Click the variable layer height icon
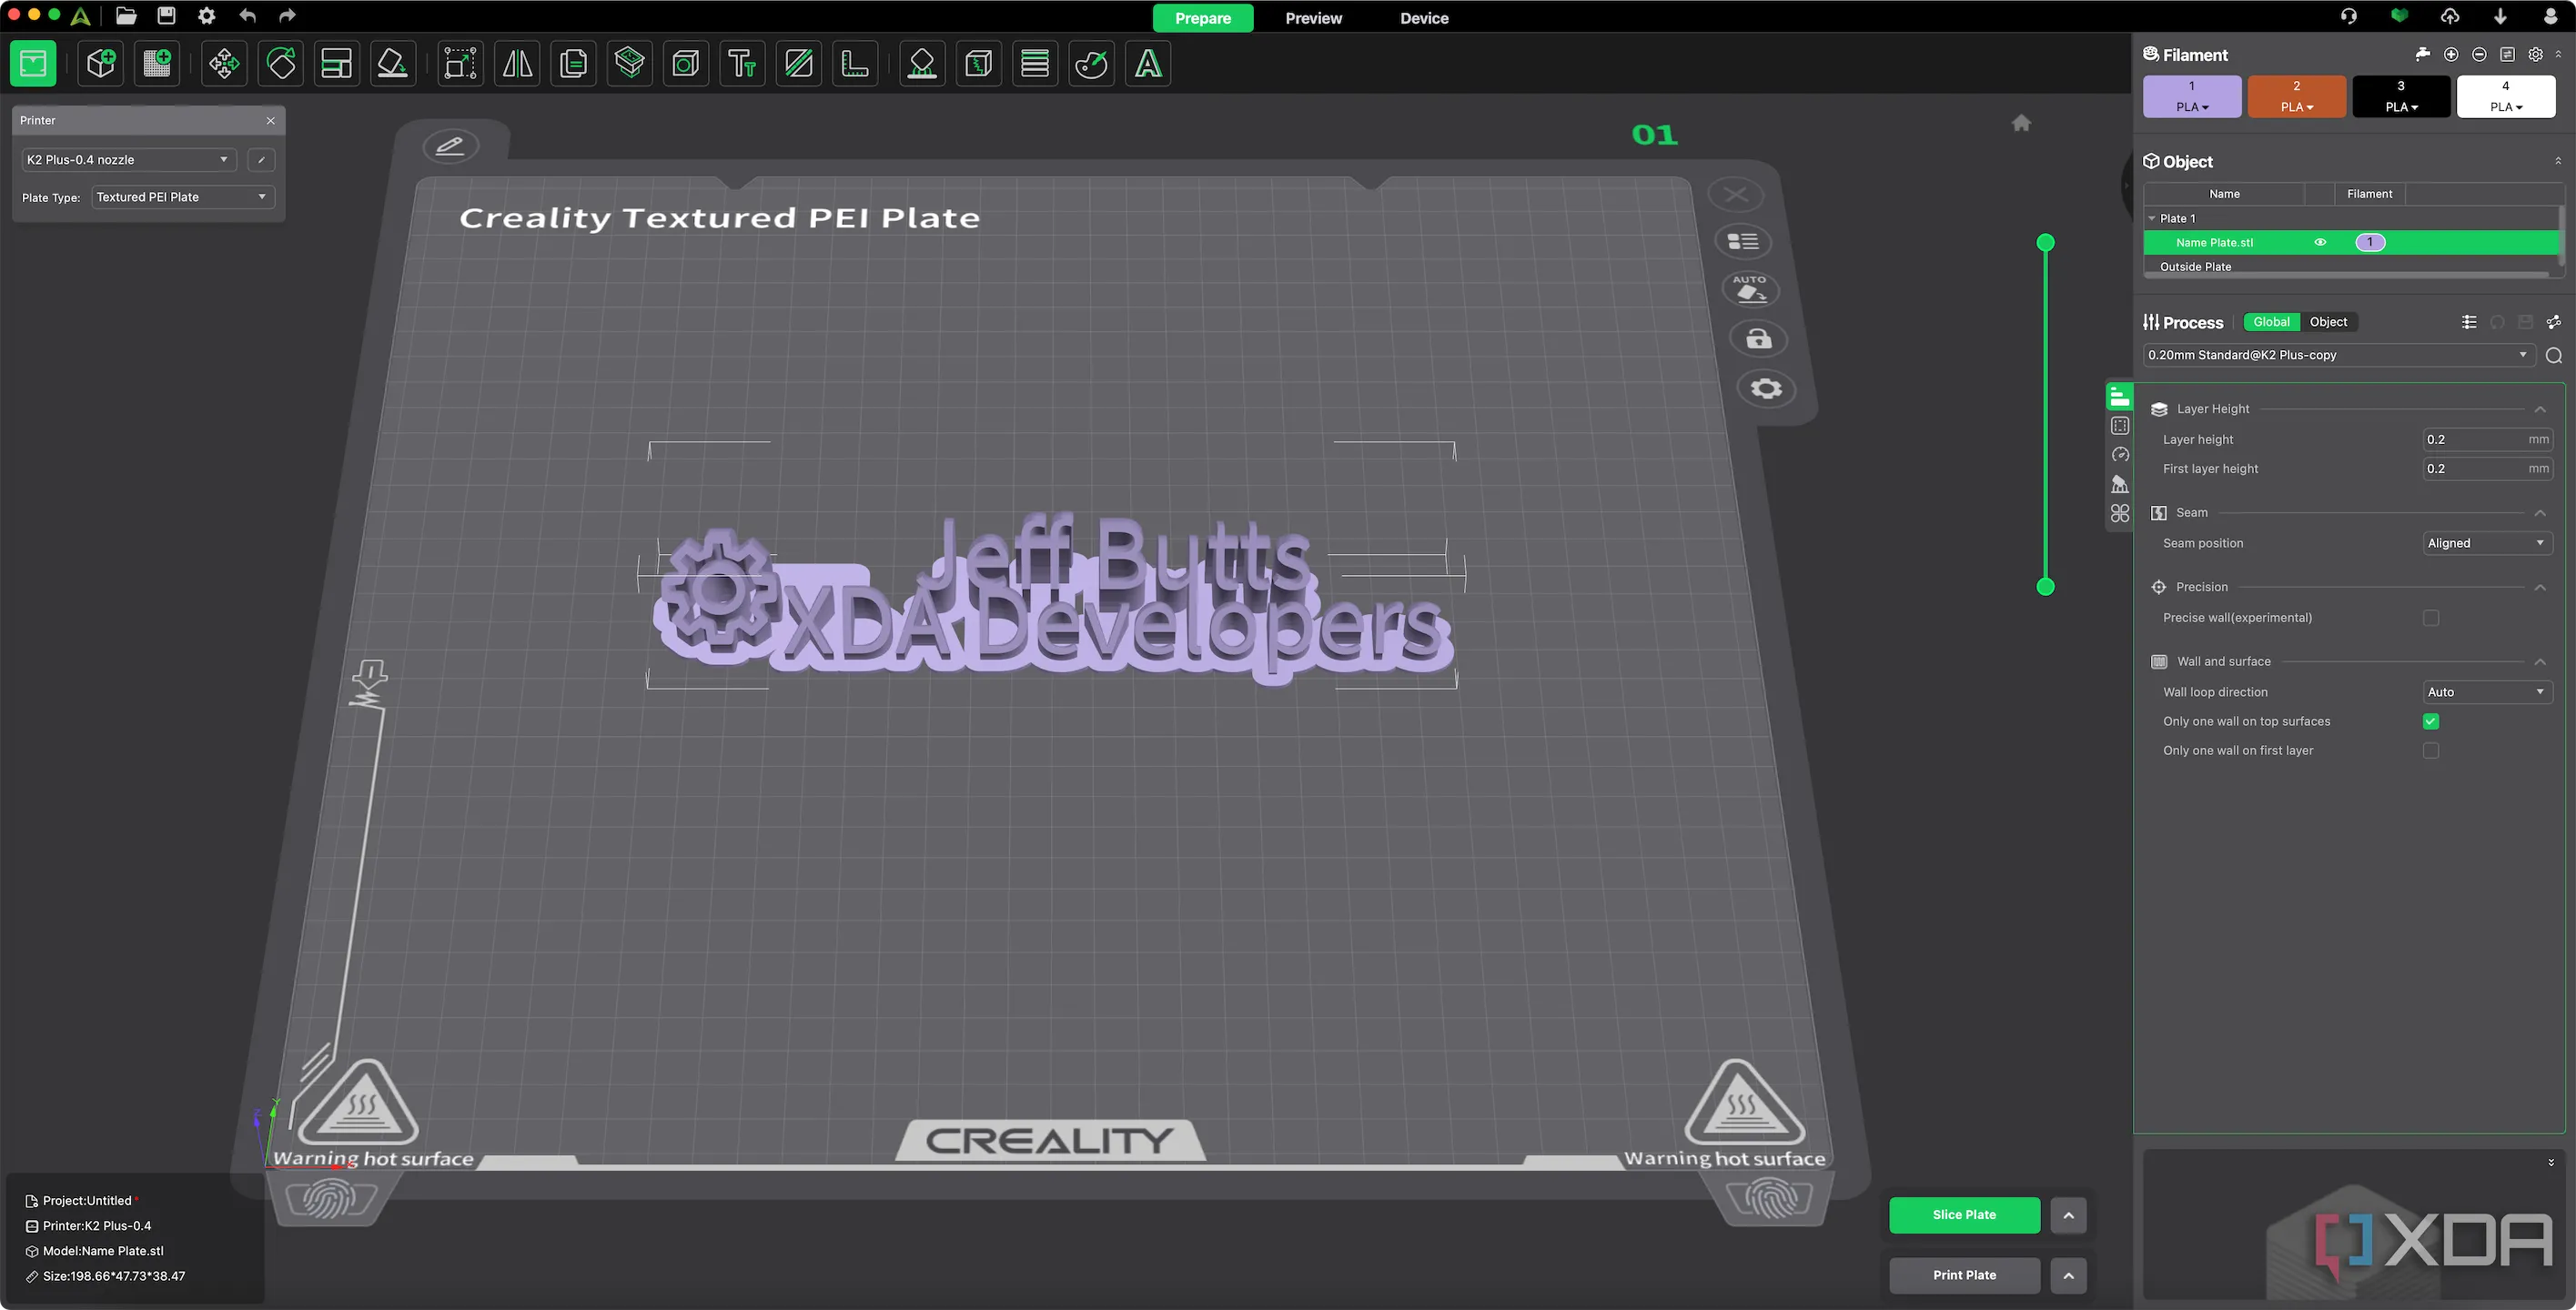The image size is (2576, 1310). (1035, 64)
